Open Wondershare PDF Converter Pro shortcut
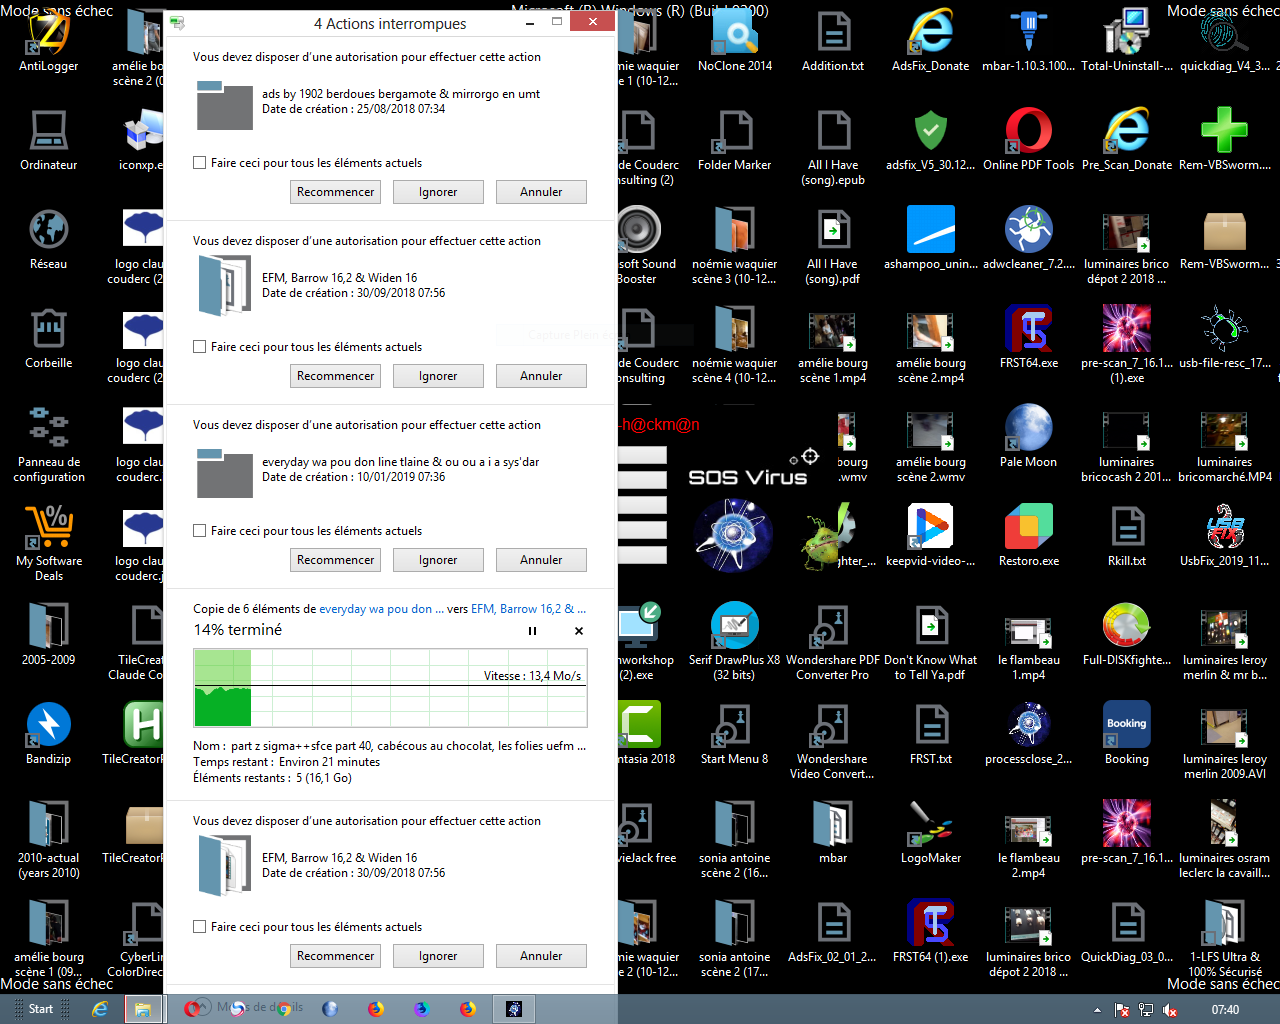The image size is (1280, 1024). point(832,643)
